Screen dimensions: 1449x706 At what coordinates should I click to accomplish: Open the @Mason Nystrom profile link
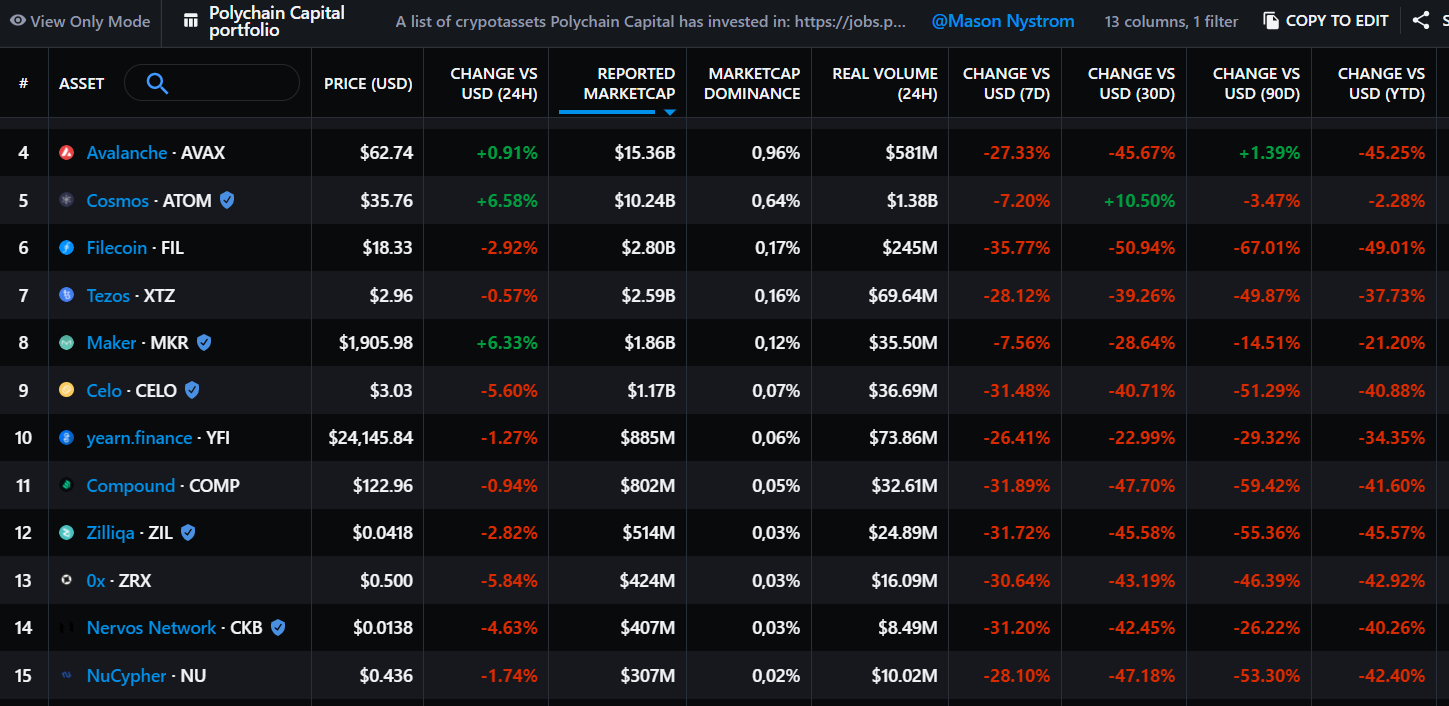pos(1003,21)
